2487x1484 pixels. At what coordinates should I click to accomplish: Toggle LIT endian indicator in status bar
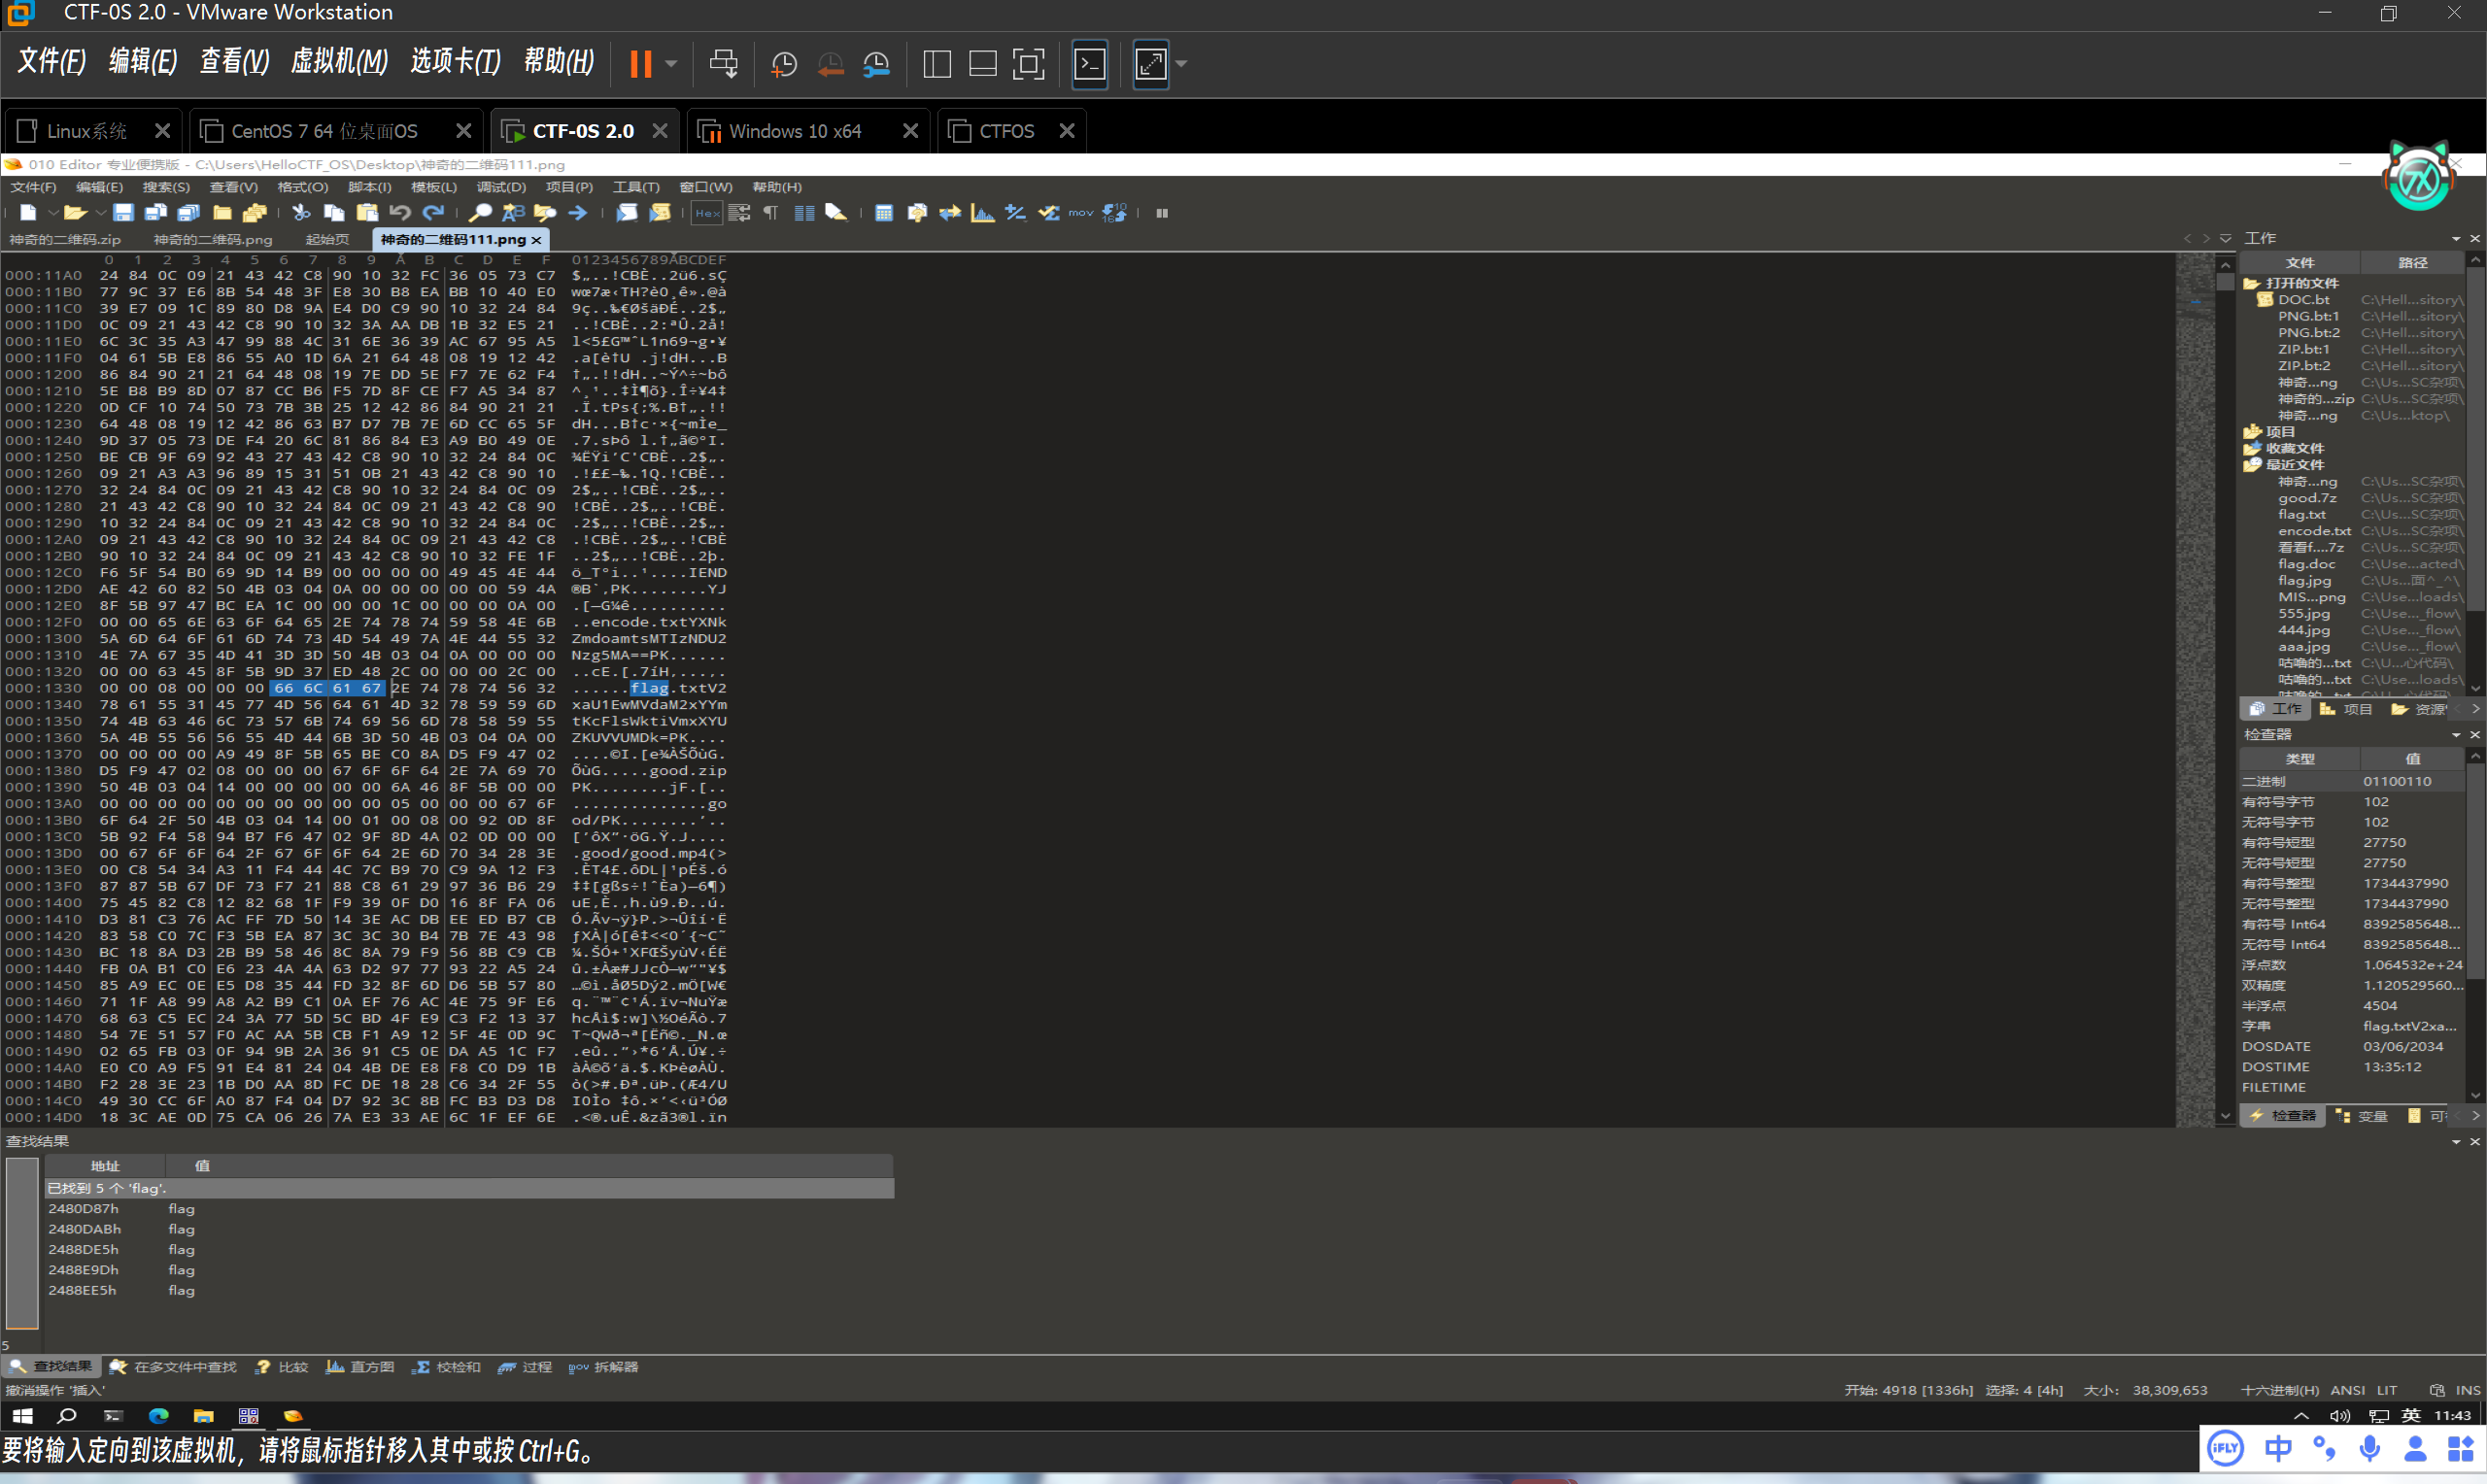(2387, 1390)
